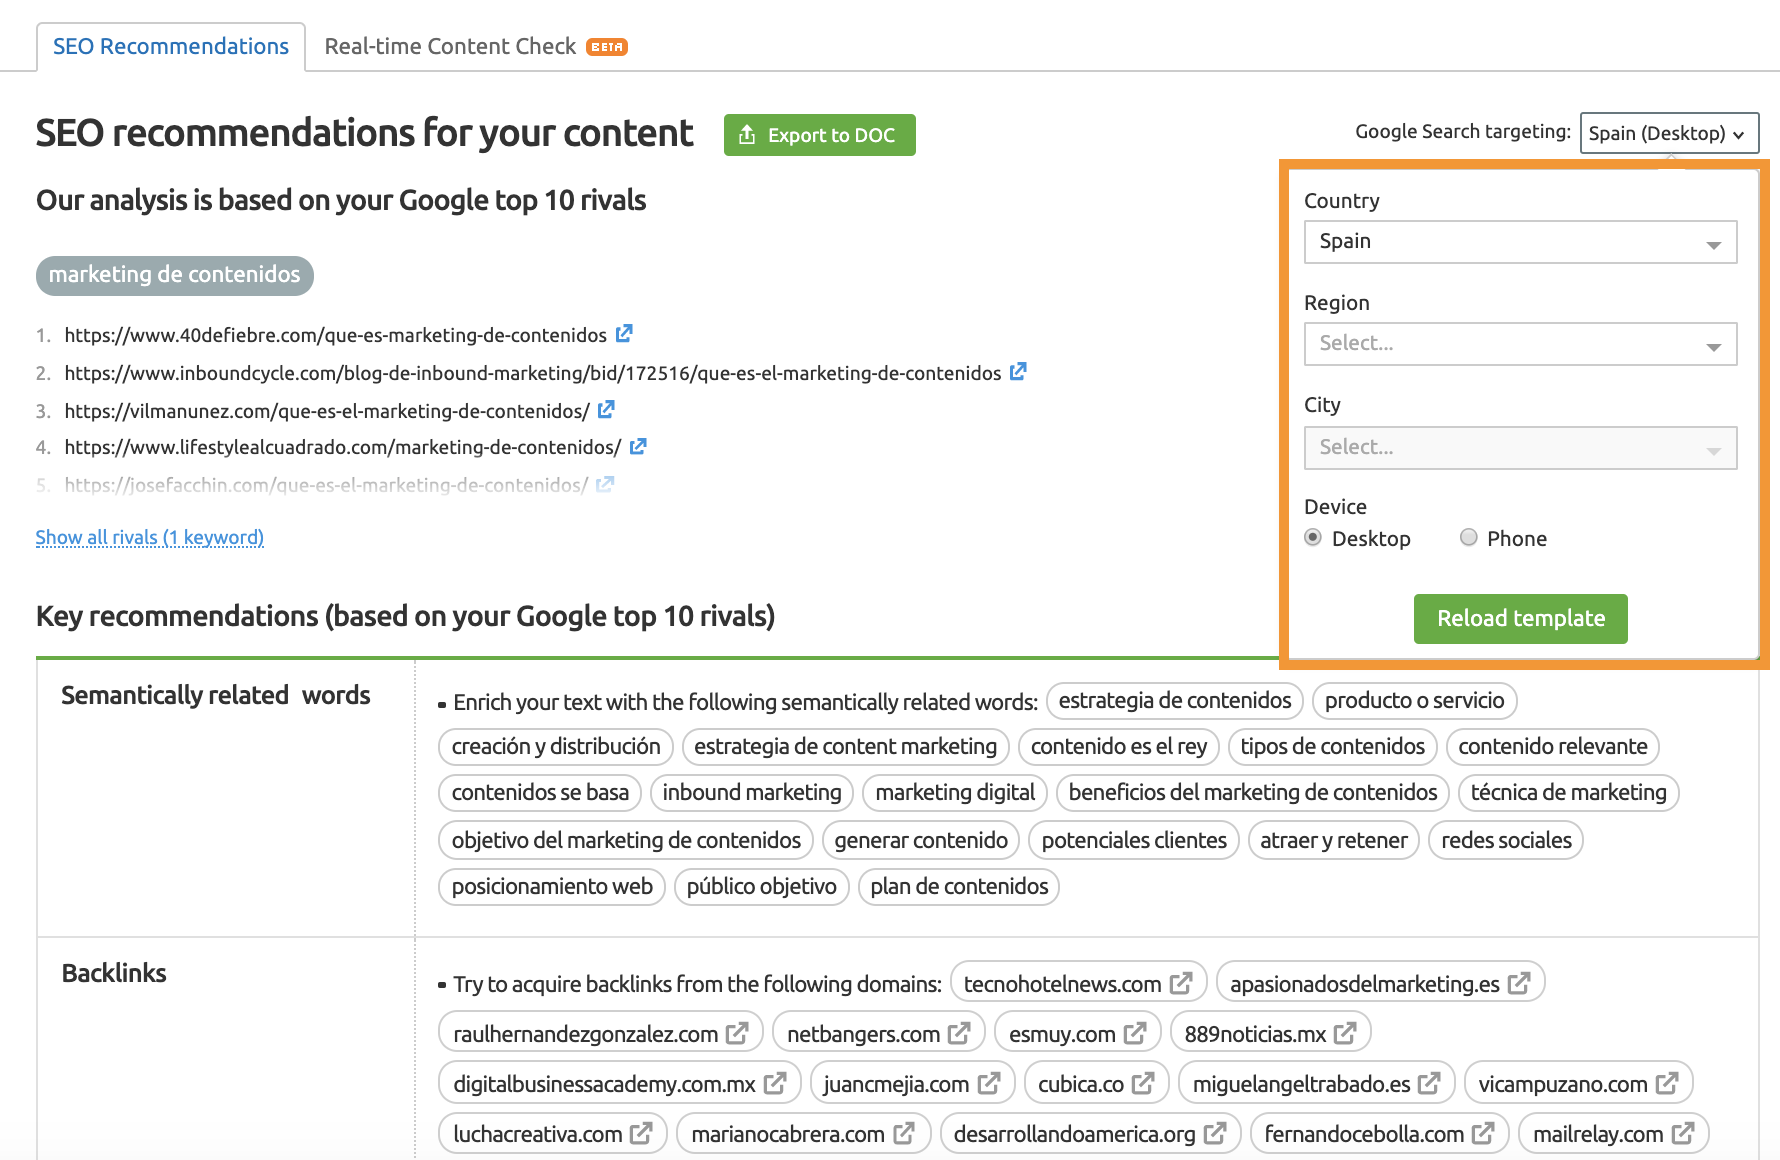
Task: Click the Export to DOC button
Action: pos(819,135)
